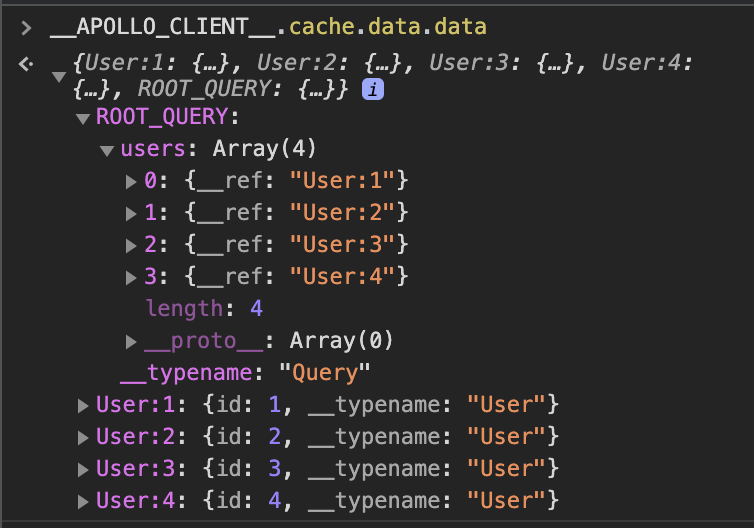Expand the User:2 cache object
This screenshot has width=754, height=528.
[x=83, y=437]
